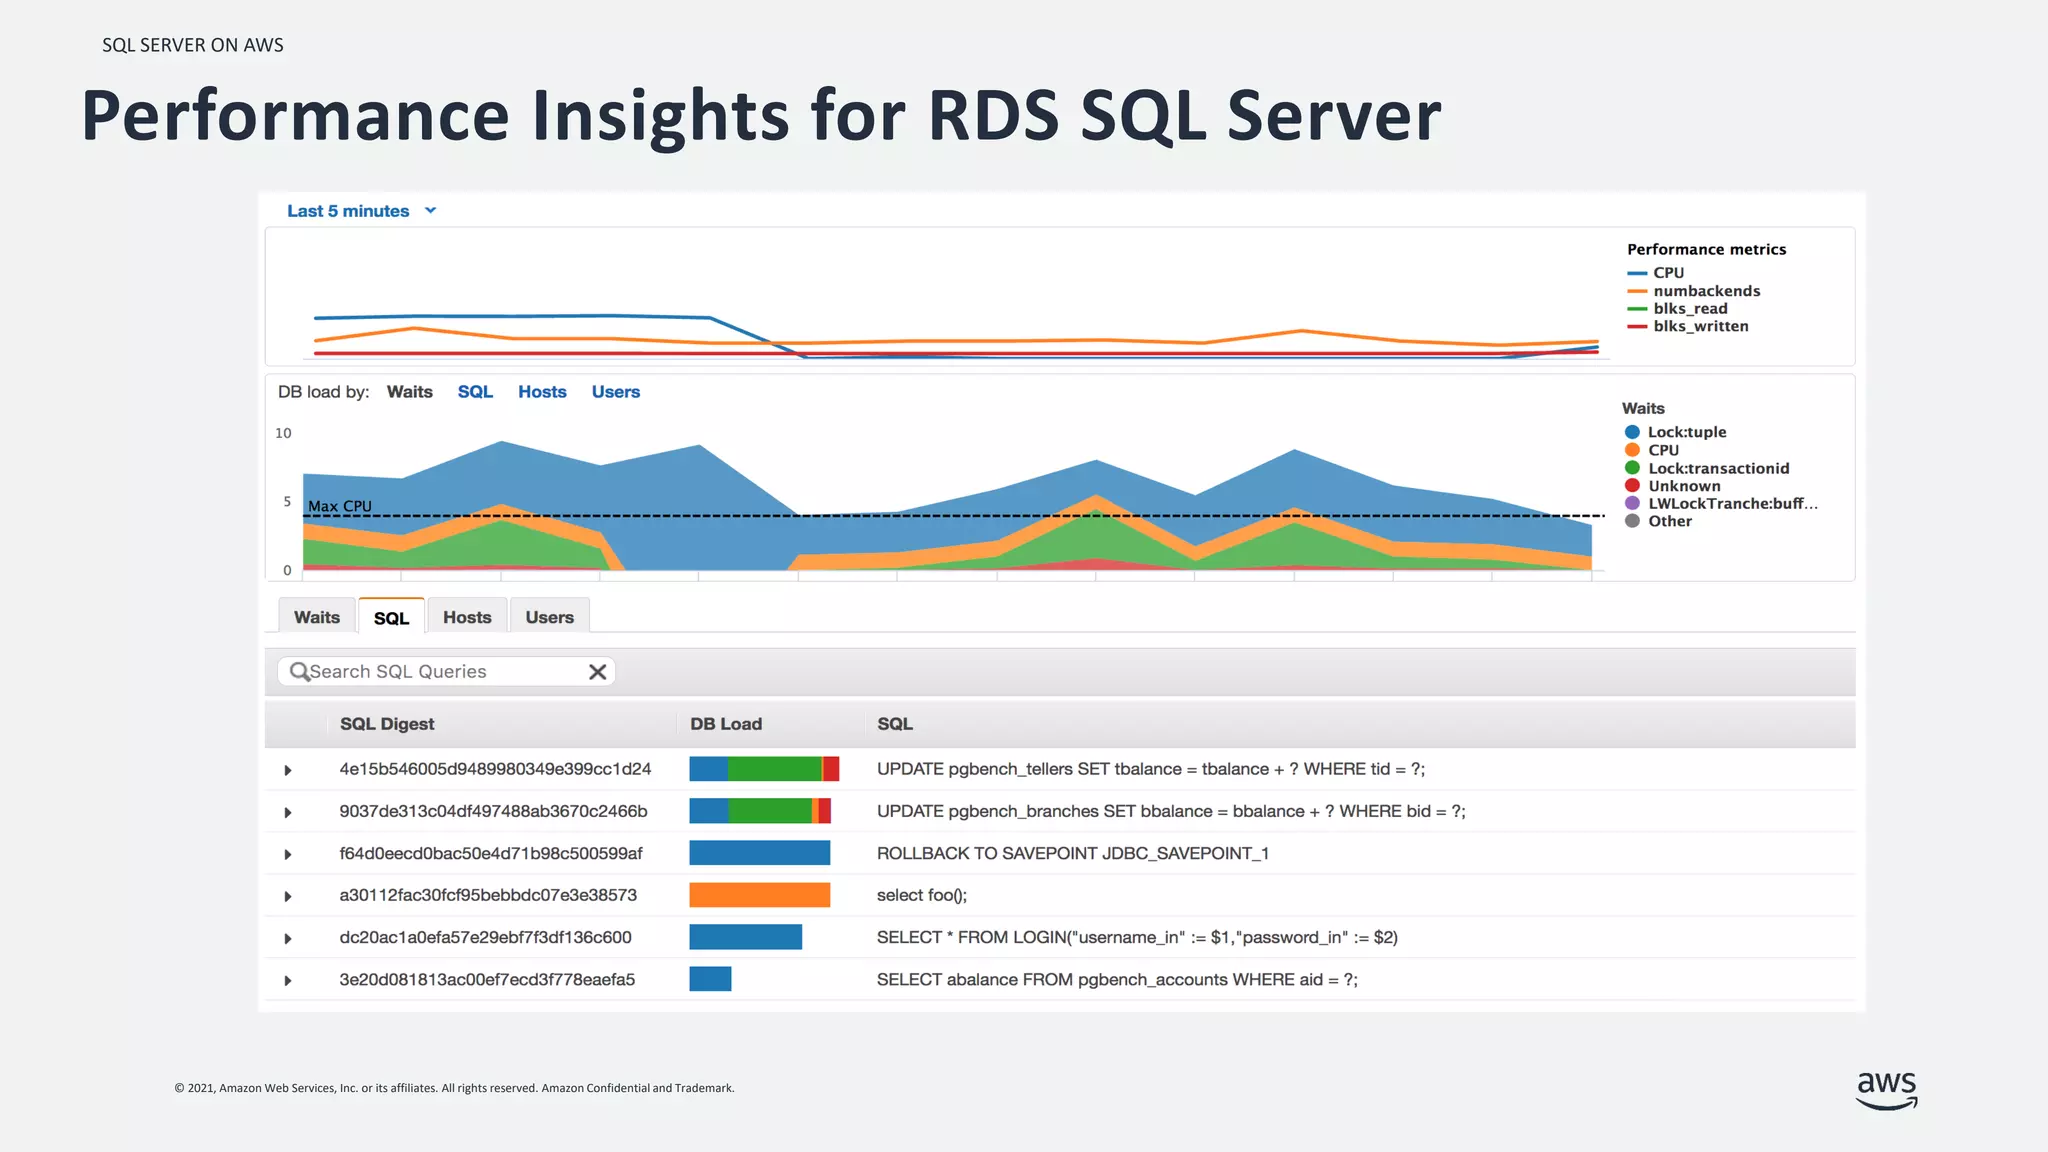Viewport: 2048px width, 1152px height.
Task: Expand the f64d0eecd0bac50e4d71b98c500599af digest row
Action: (x=288, y=854)
